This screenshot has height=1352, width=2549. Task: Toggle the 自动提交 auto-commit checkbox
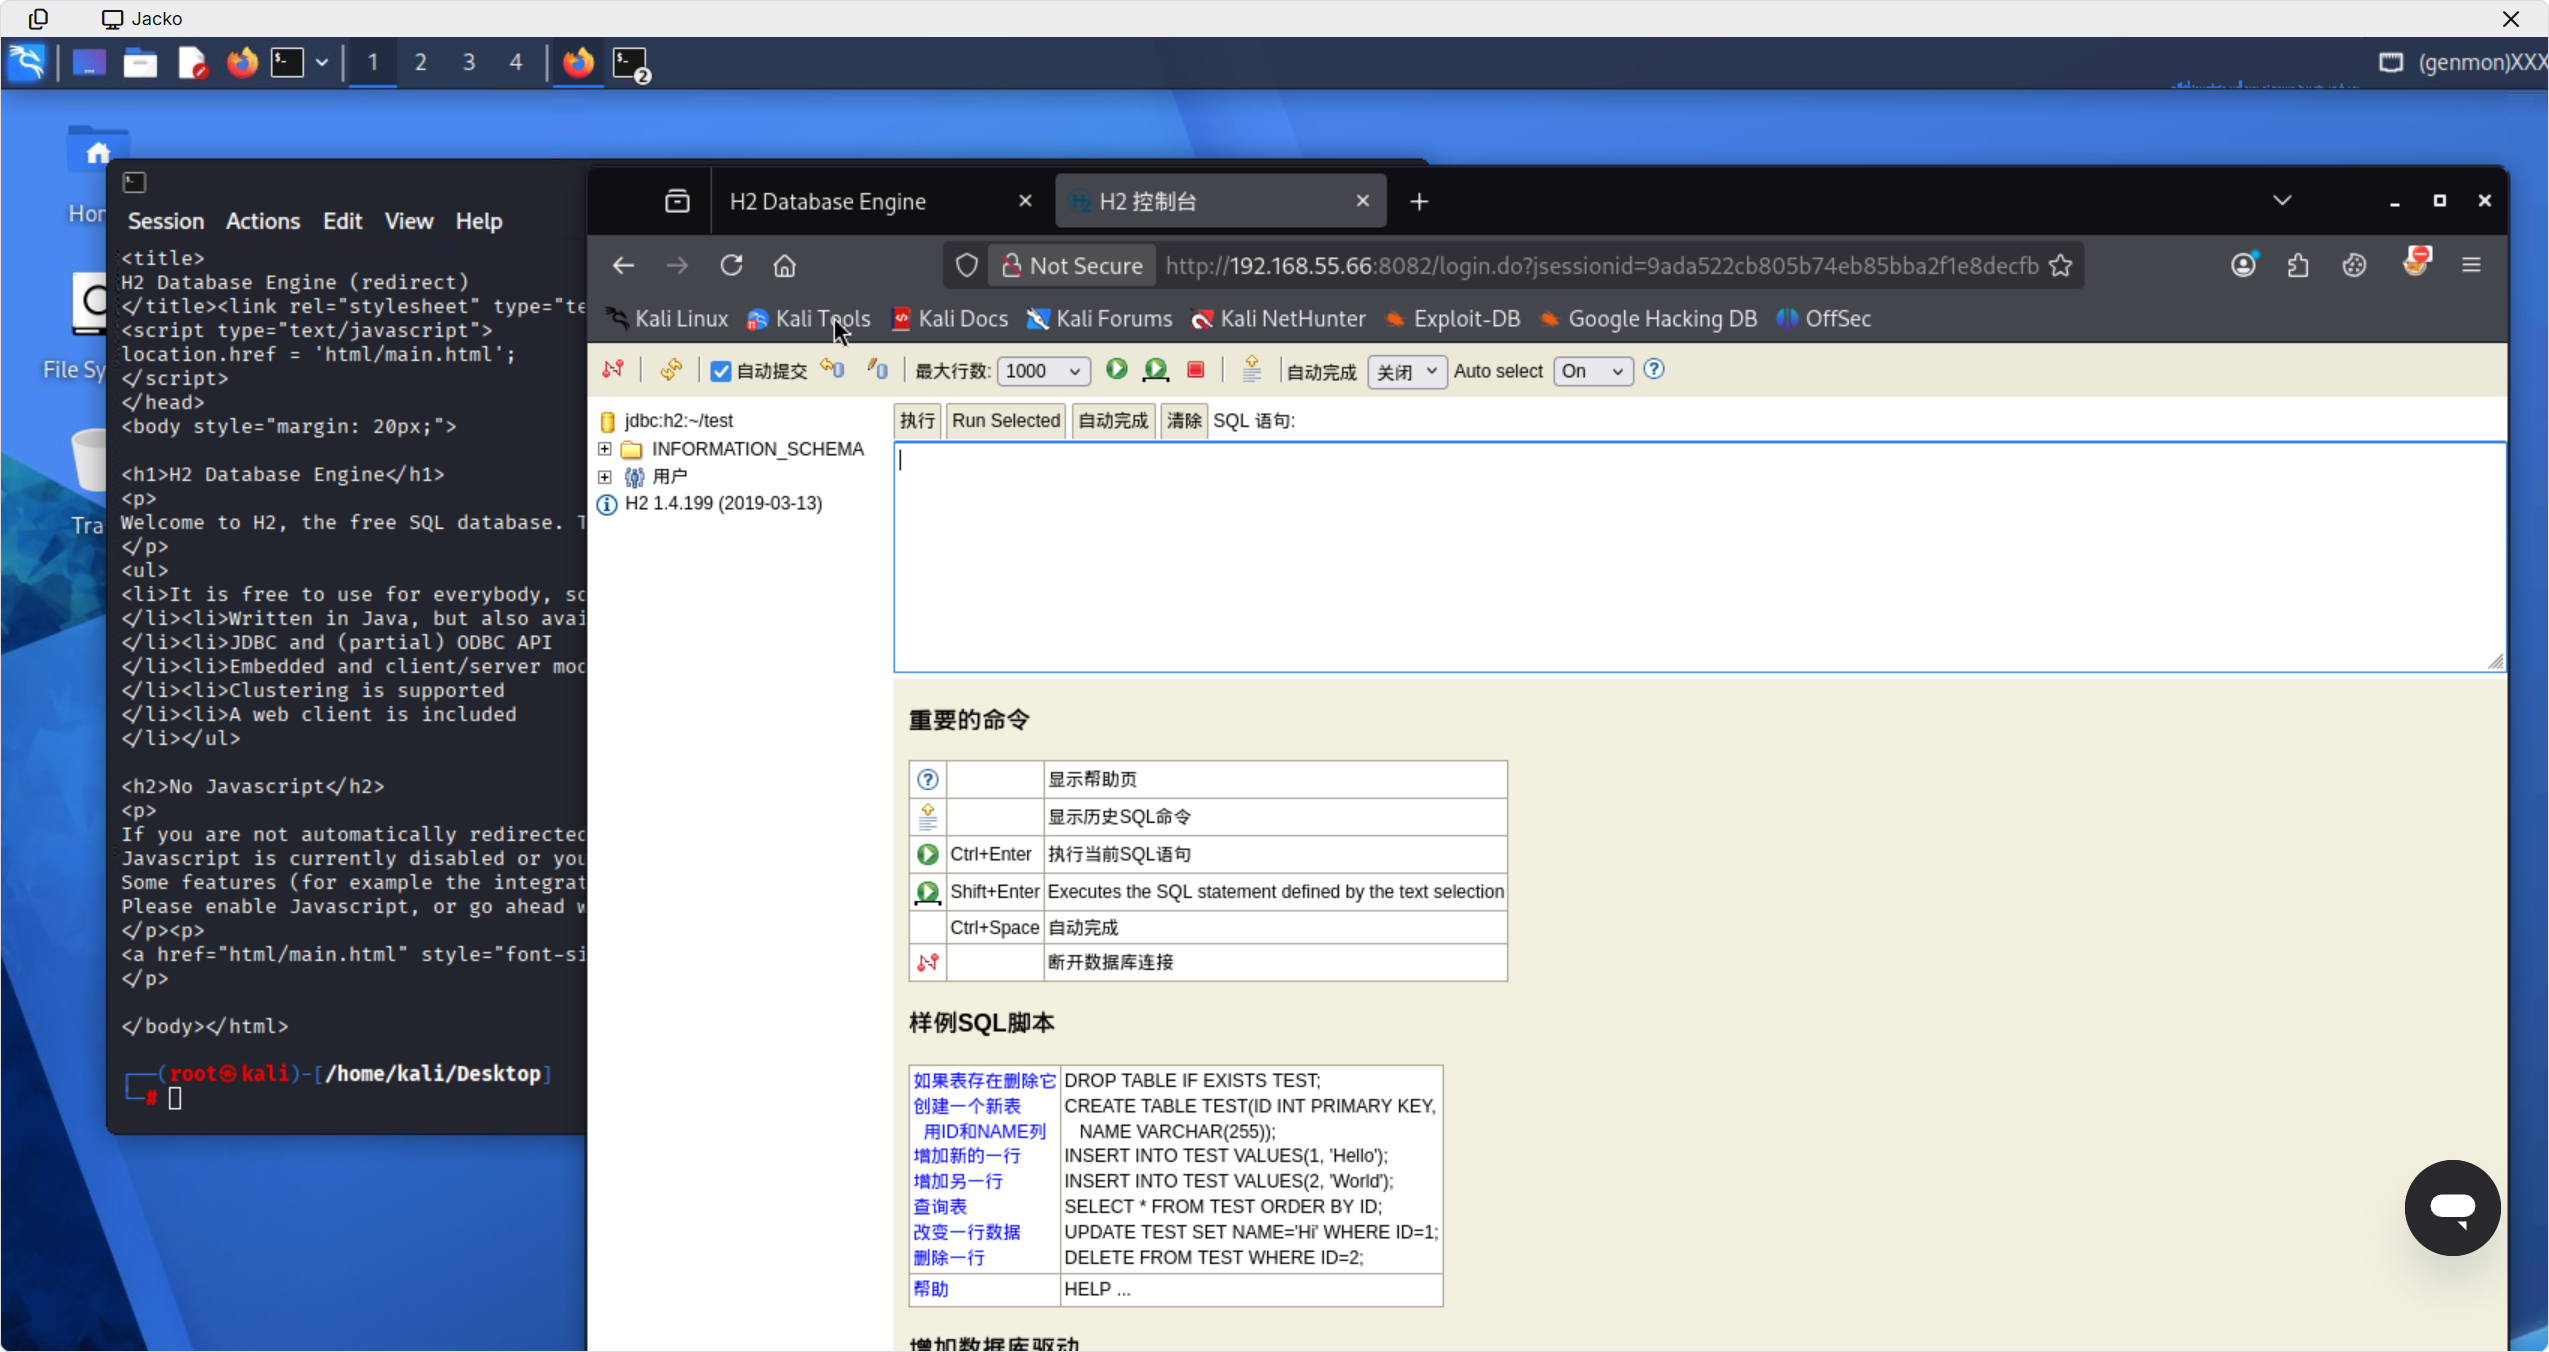click(x=720, y=371)
